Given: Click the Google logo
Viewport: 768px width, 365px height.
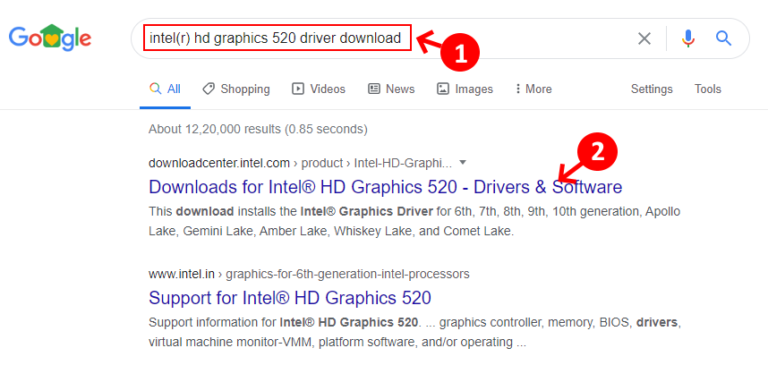Looking at the screenshot, I should pos(50,38).
